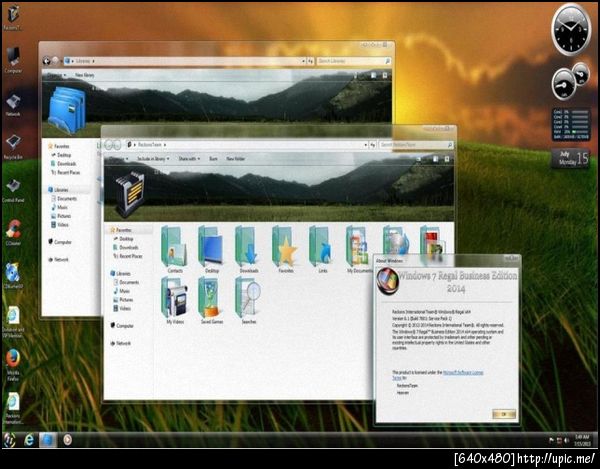The width and height of the screenshot is (600, 469).
Task: Click New library in Libraries window
Action: (85, 75)
